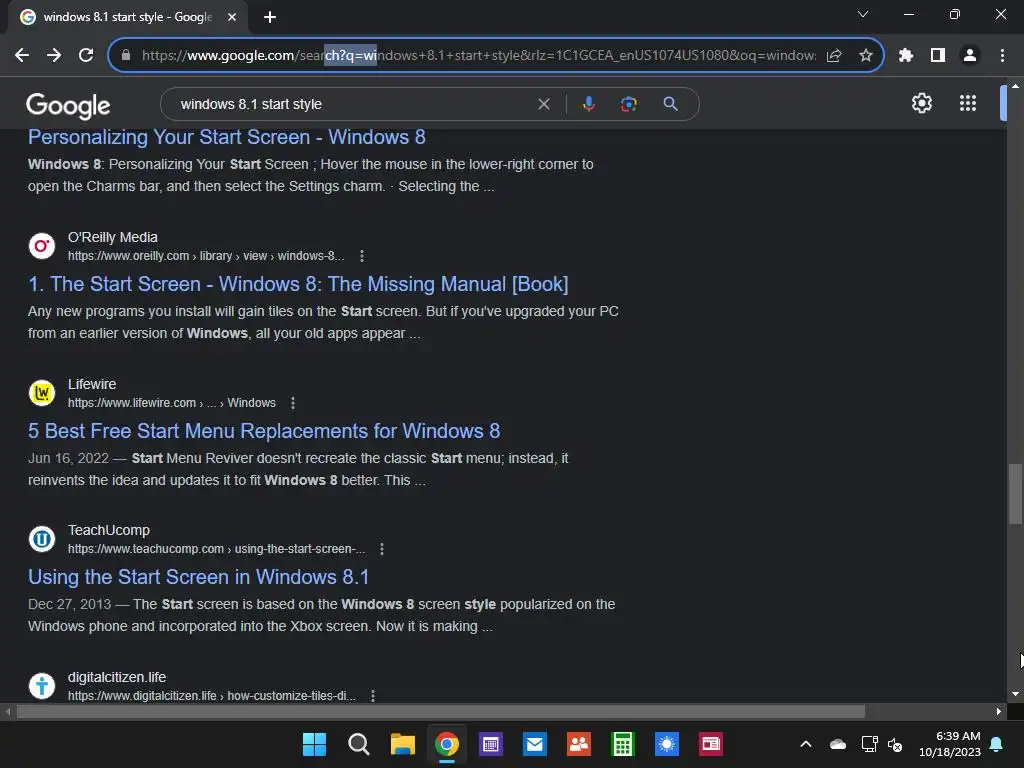
Task: Click the horizontal scrollbar thumb
Action: click(x=441, y=712)
